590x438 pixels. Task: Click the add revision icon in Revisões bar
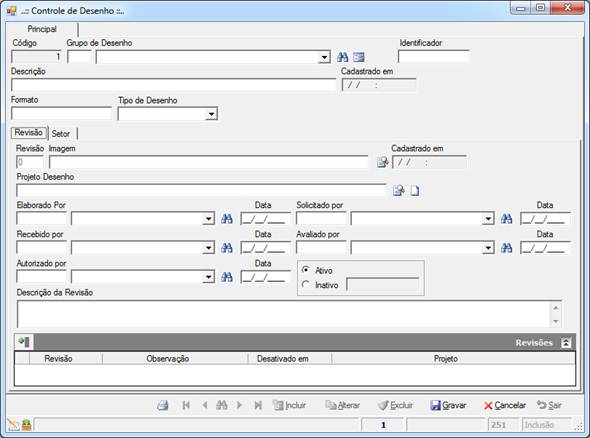point(24,342)
